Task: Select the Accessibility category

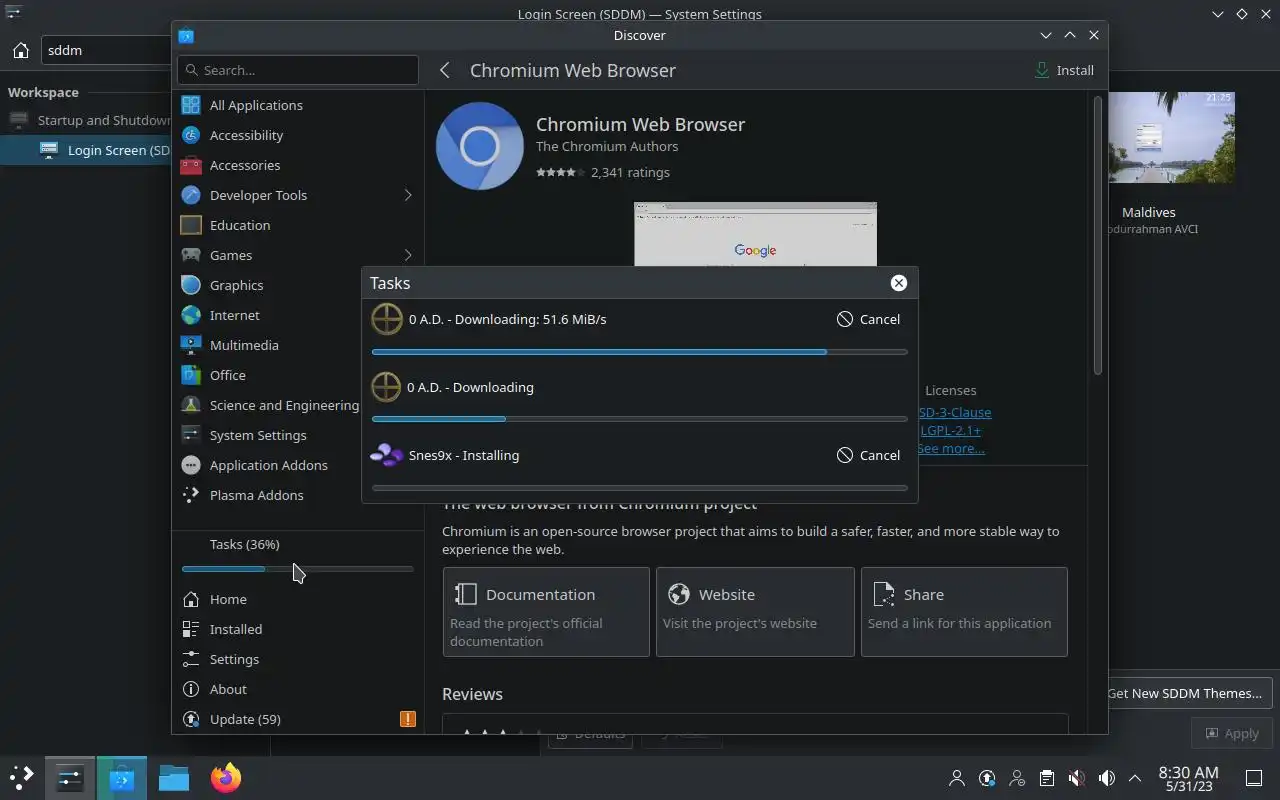Action: point(298,135)
